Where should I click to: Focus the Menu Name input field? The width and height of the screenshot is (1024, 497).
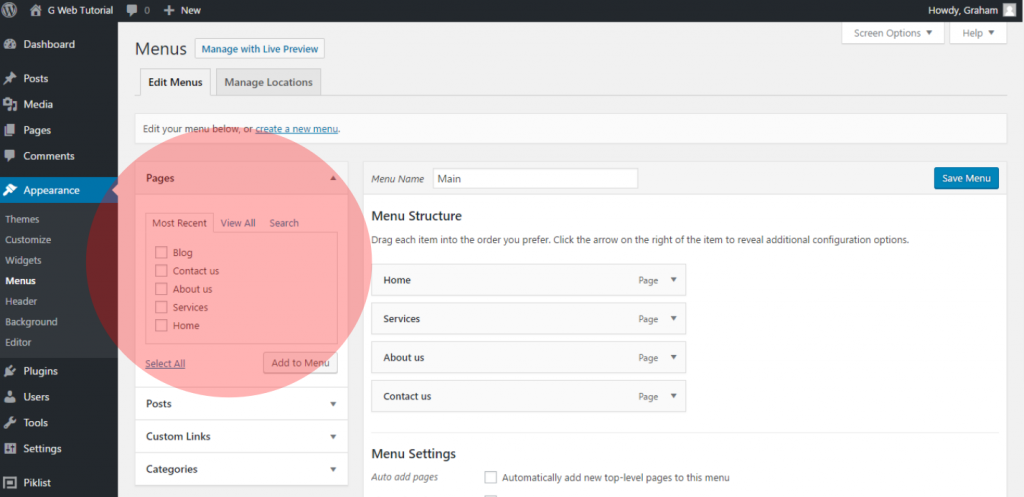[x=536, y=178]
